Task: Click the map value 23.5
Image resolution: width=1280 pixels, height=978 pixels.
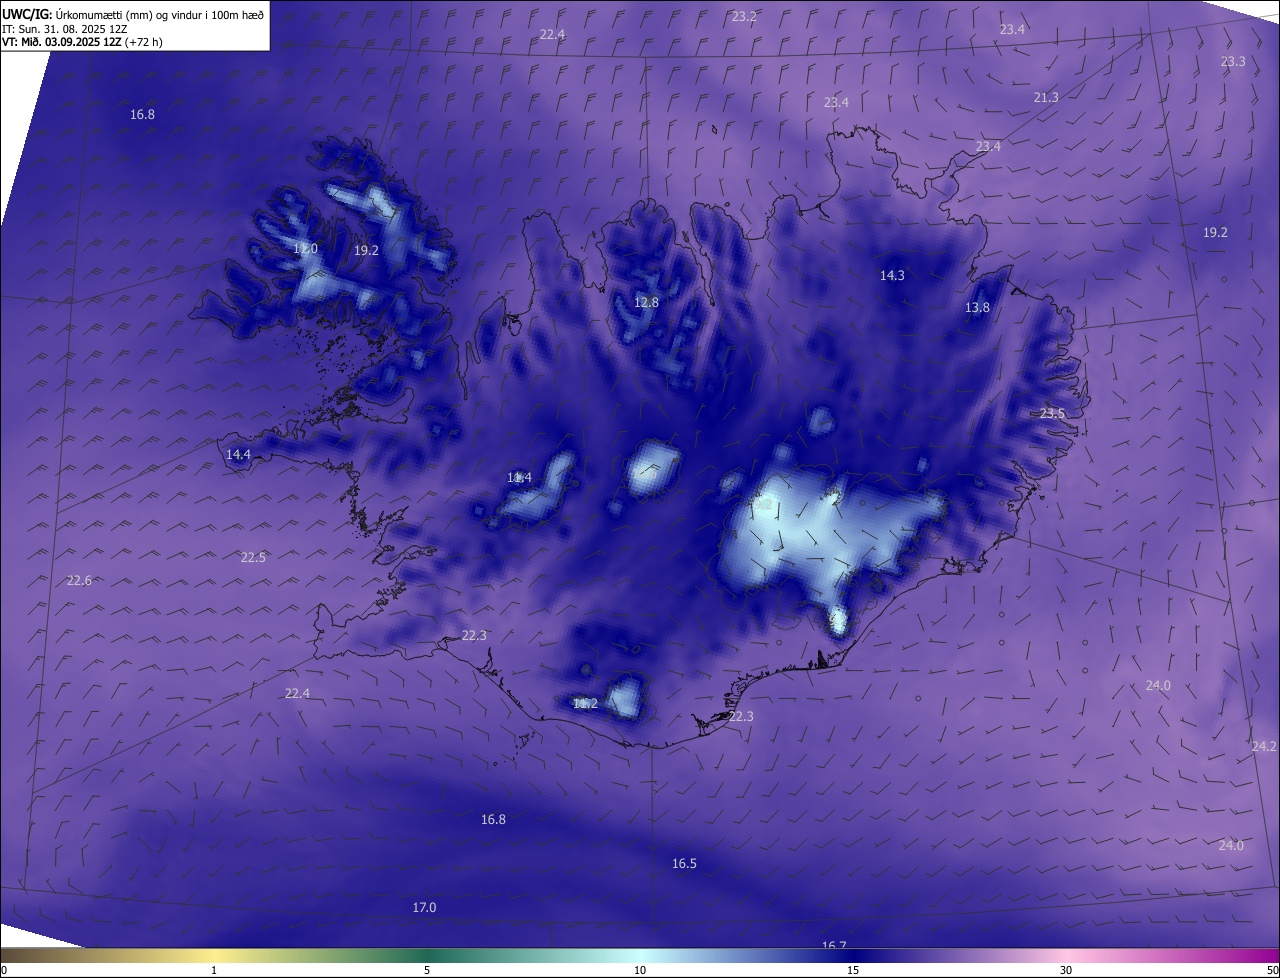Action: [x=1052, y=414]
